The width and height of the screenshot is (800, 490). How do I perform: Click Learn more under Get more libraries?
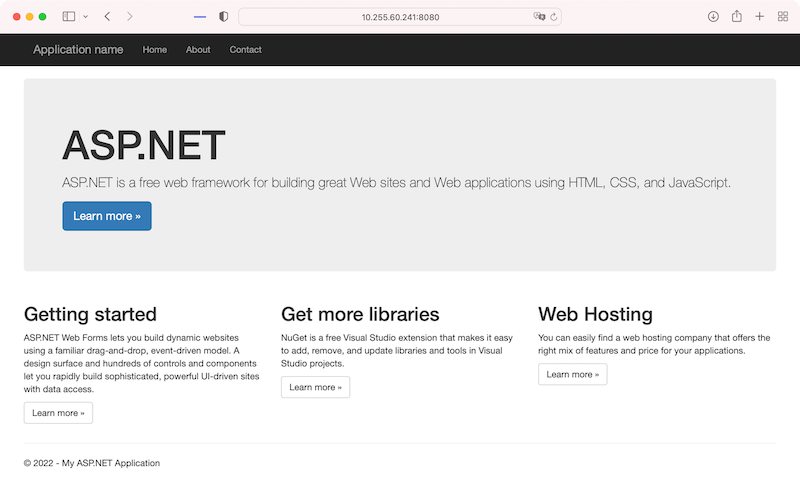[x=315, y=387]
